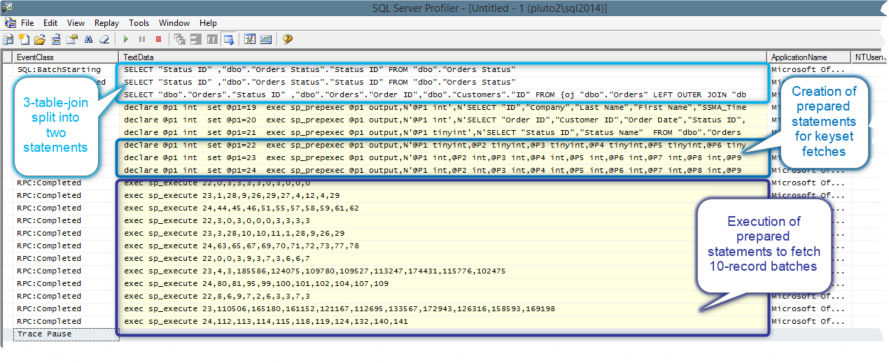Stop the trace with red square button

tap(158, 40)
